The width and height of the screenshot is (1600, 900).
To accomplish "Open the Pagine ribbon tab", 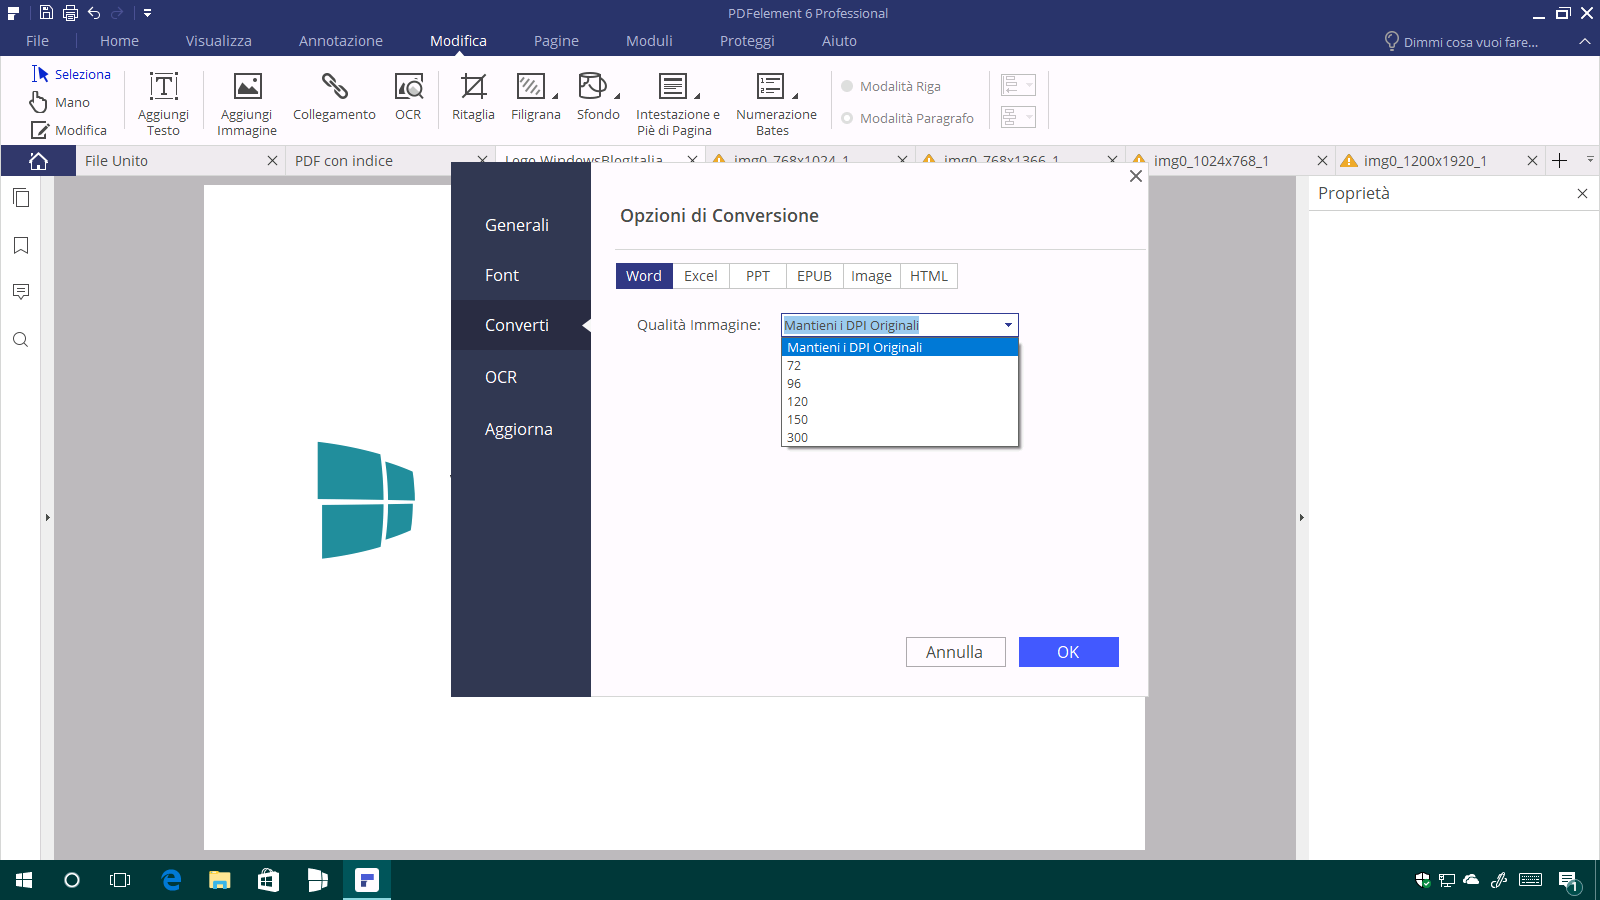I will point(556,41).
